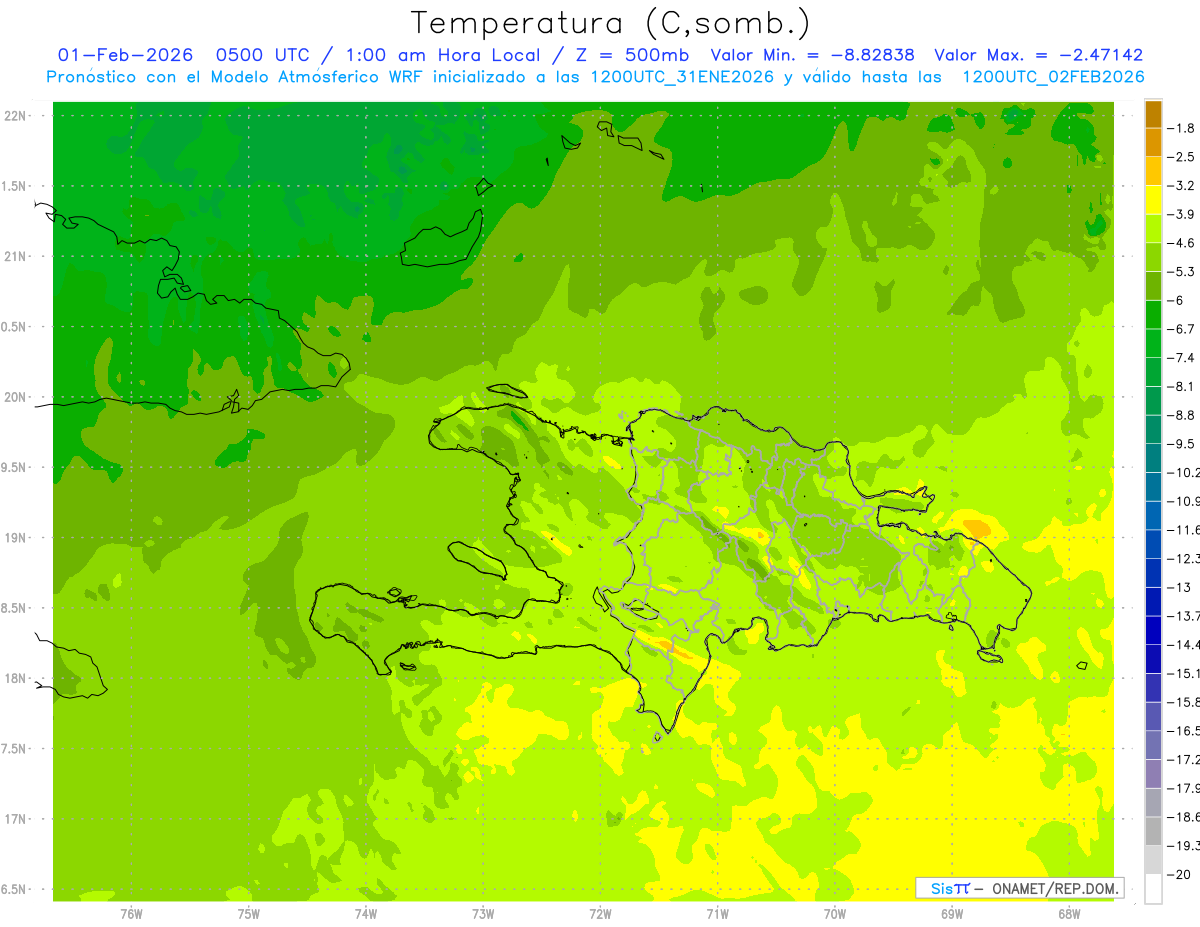Click the '-17.2' colorbar value
The width and height of the screenshot is (1200, 927).
tap(1184, 760)
